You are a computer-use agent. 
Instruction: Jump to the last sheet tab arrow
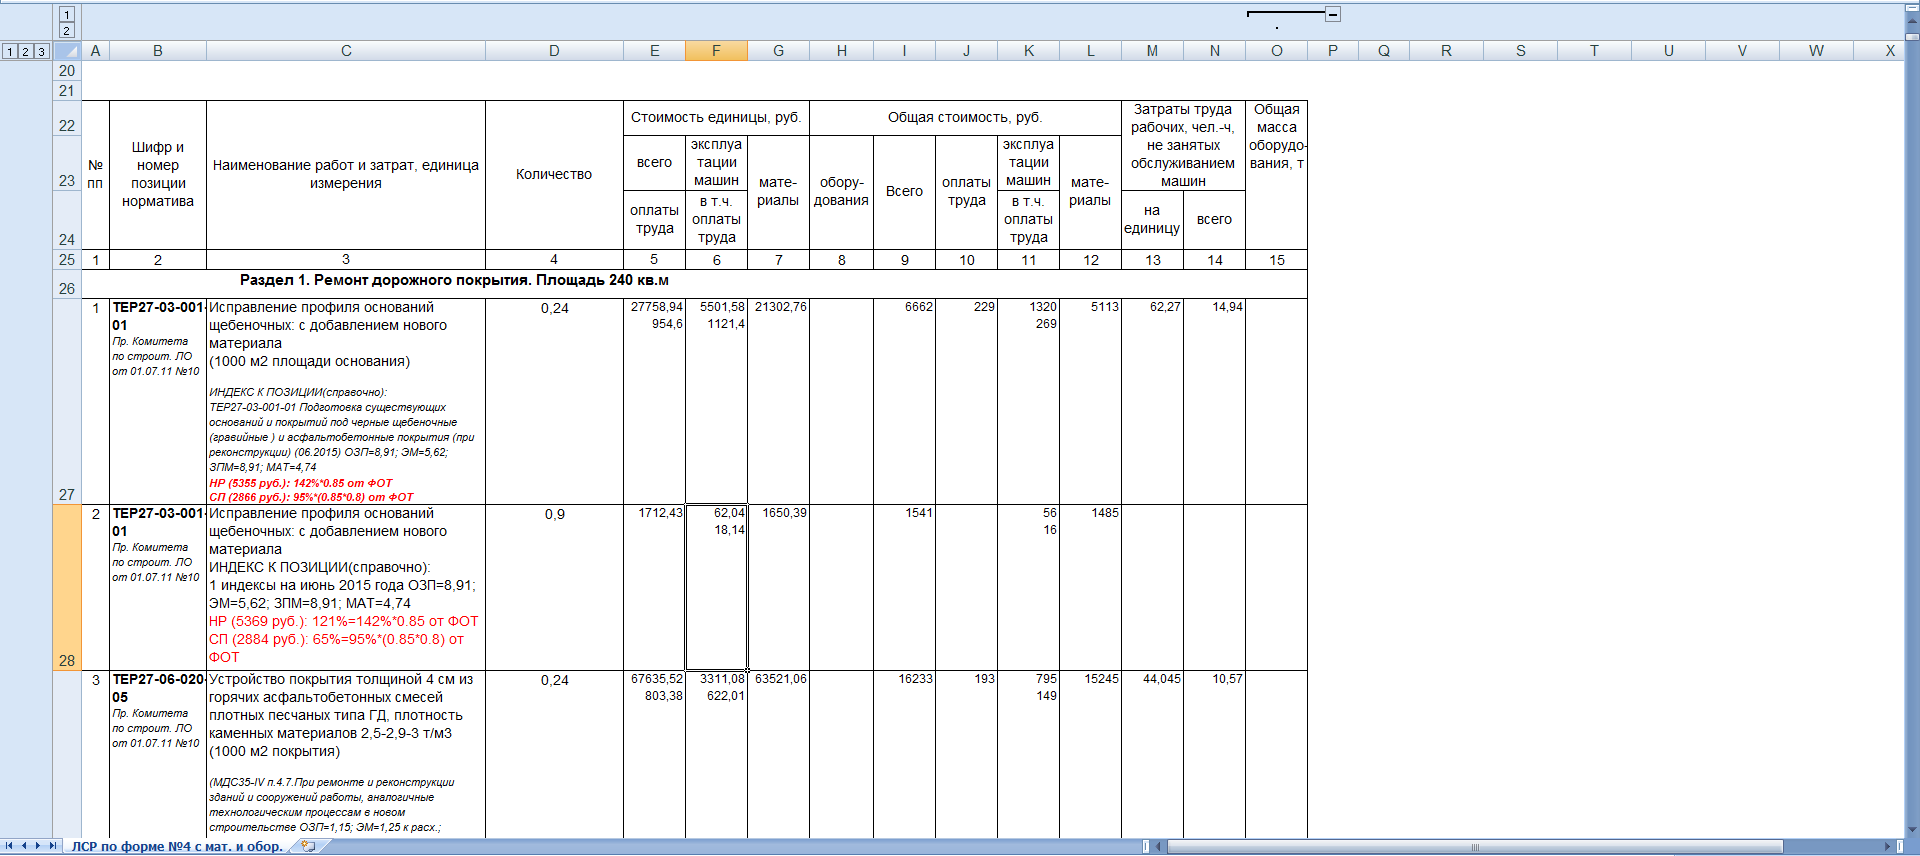53,846
